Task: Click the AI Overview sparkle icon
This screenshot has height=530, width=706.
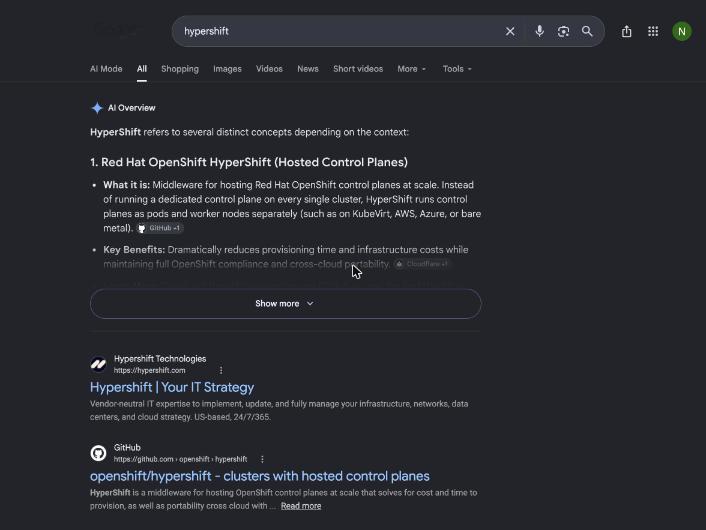Action: click(x=97, y=108)
